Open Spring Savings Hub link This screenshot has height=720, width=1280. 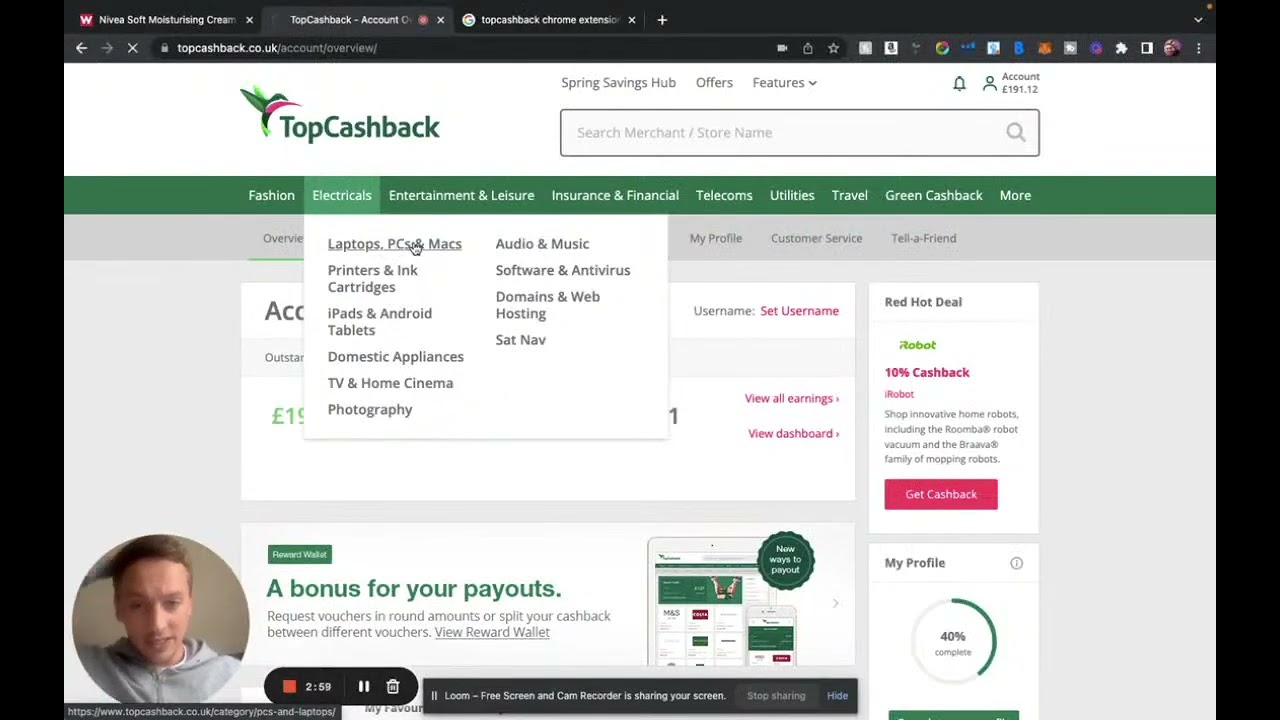618,83
